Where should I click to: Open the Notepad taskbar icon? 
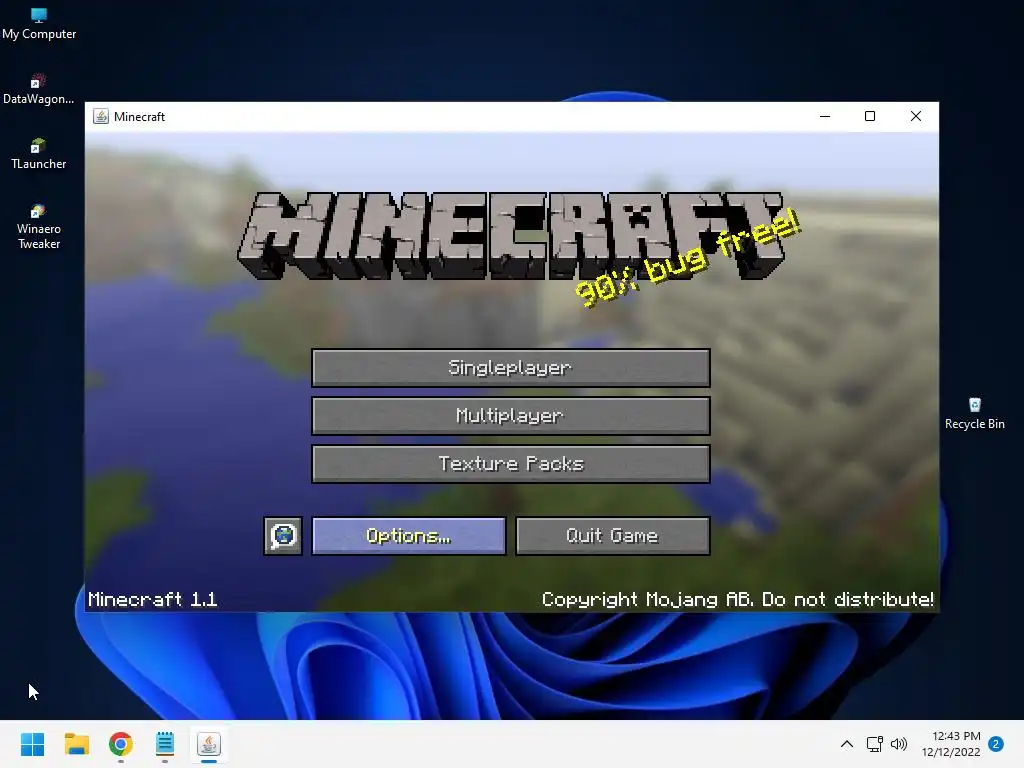click(x=165, y=744)
